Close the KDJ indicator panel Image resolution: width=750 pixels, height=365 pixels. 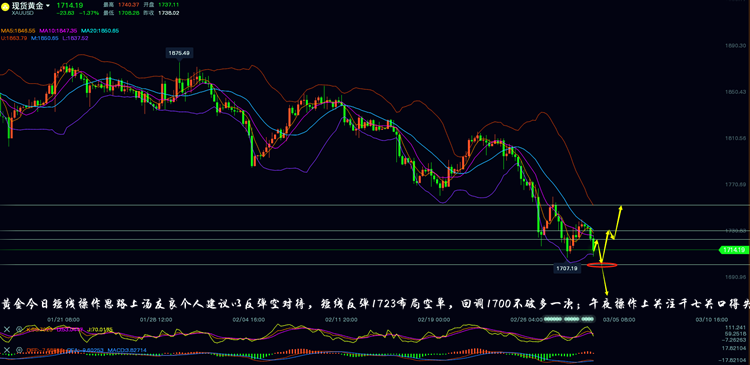point(7,329)
